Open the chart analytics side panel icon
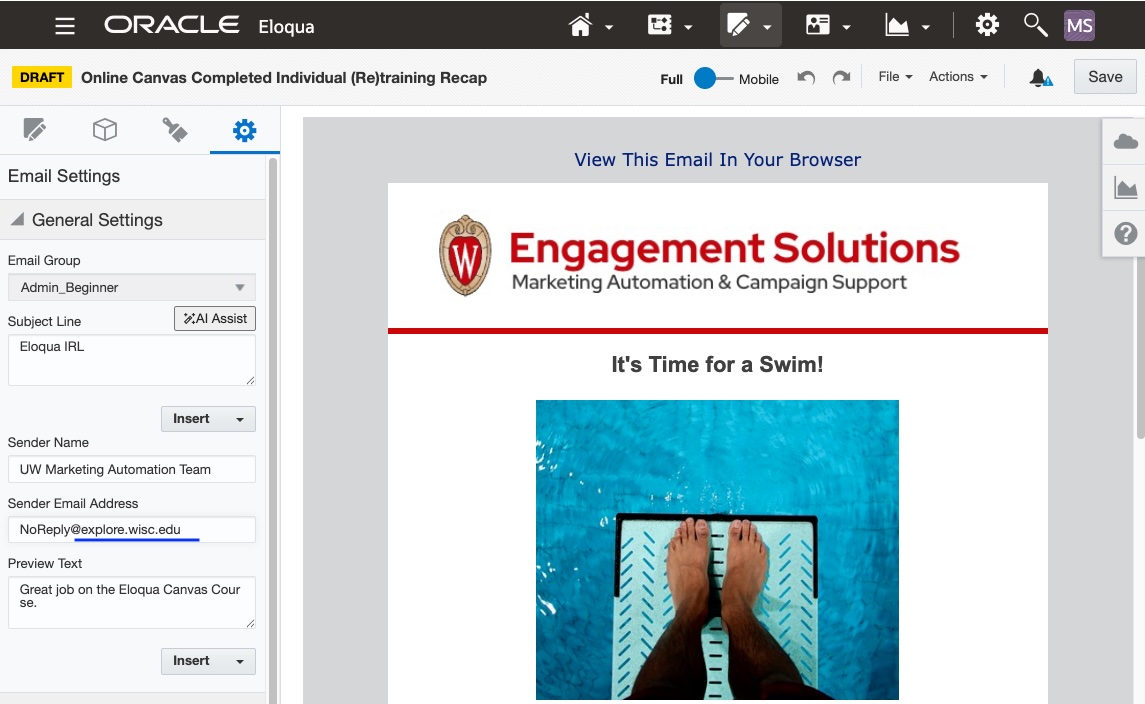 pos(1125,188)
